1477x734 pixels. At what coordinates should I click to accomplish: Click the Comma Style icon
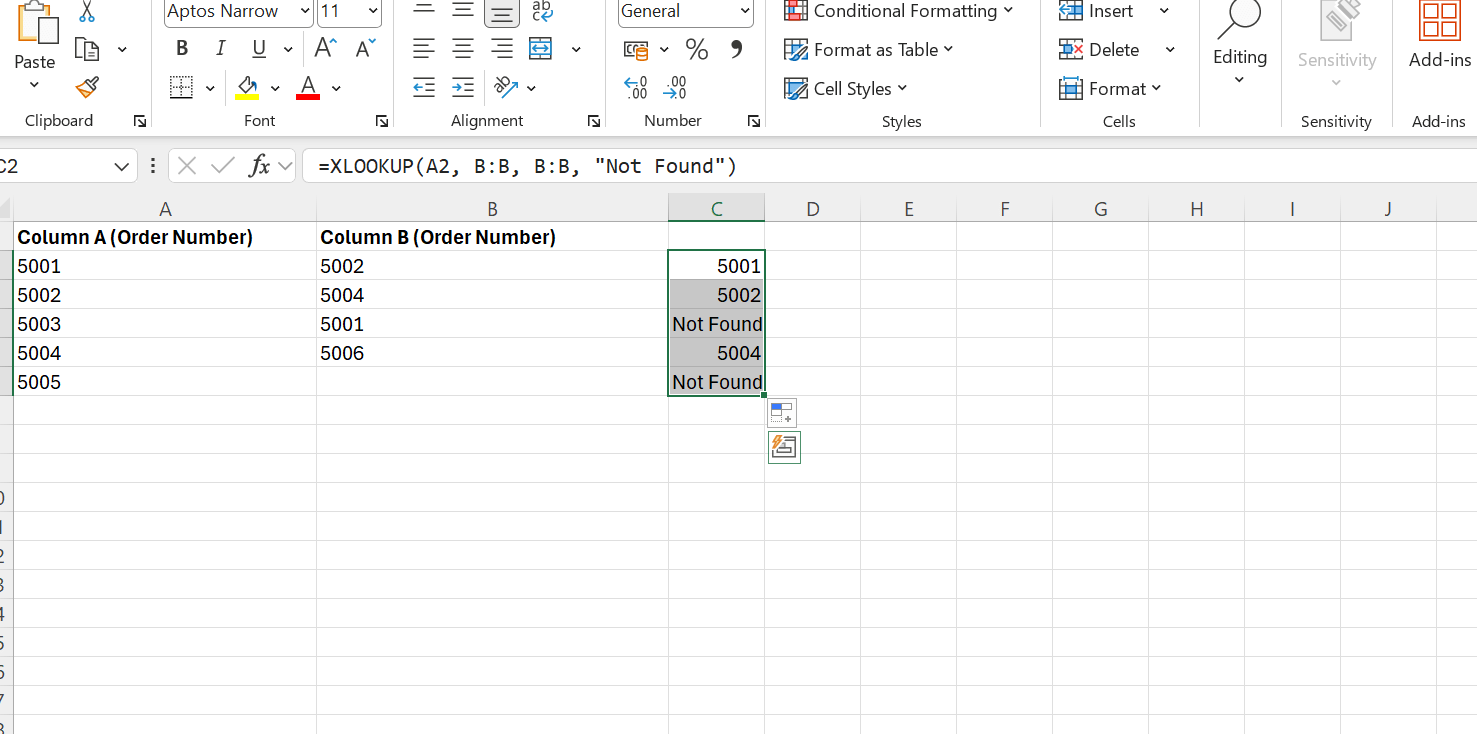click(x=737, y=48)
